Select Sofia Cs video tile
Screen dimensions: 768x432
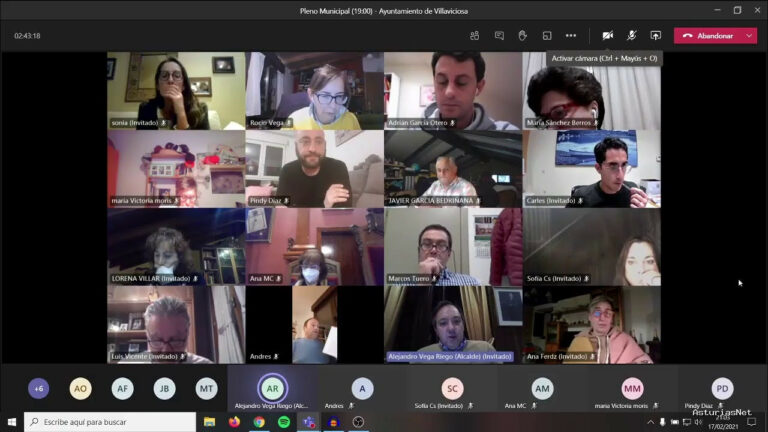pyautogui.click(x=592, y=246)
